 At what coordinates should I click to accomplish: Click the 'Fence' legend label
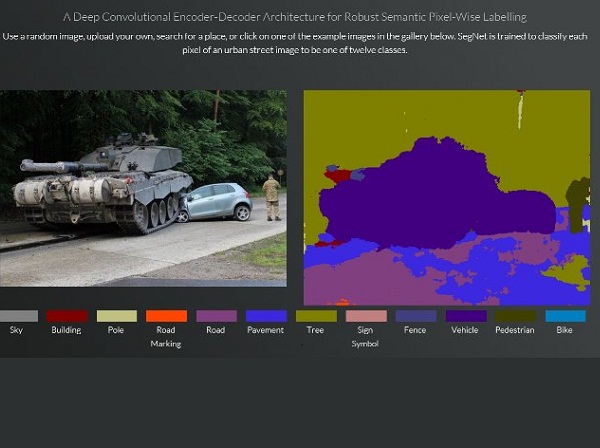[x=415, y=330]
